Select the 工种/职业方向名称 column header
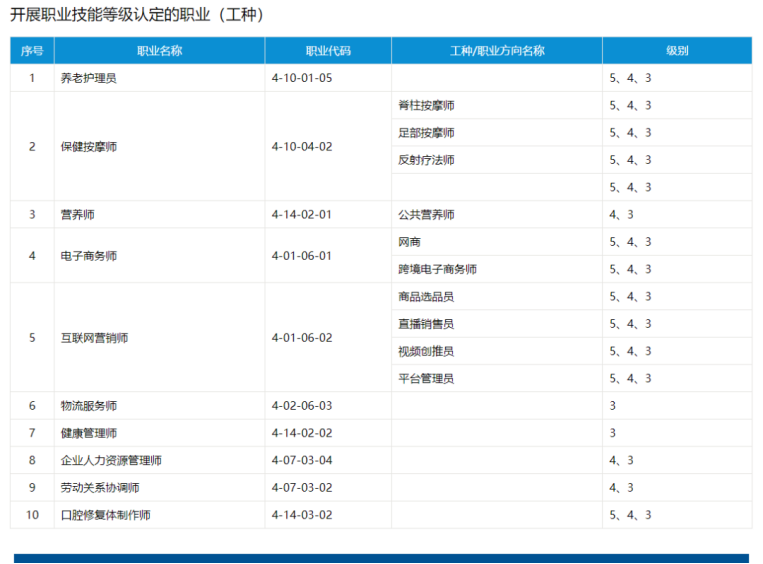 497,51
